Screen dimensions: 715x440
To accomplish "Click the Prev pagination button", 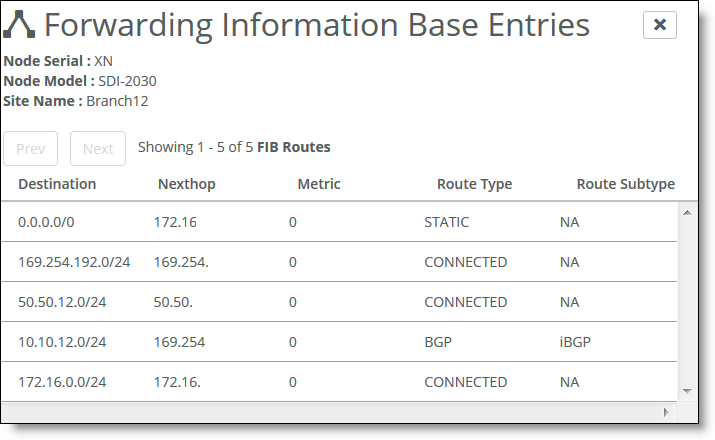I will click(x=31, y=149).
